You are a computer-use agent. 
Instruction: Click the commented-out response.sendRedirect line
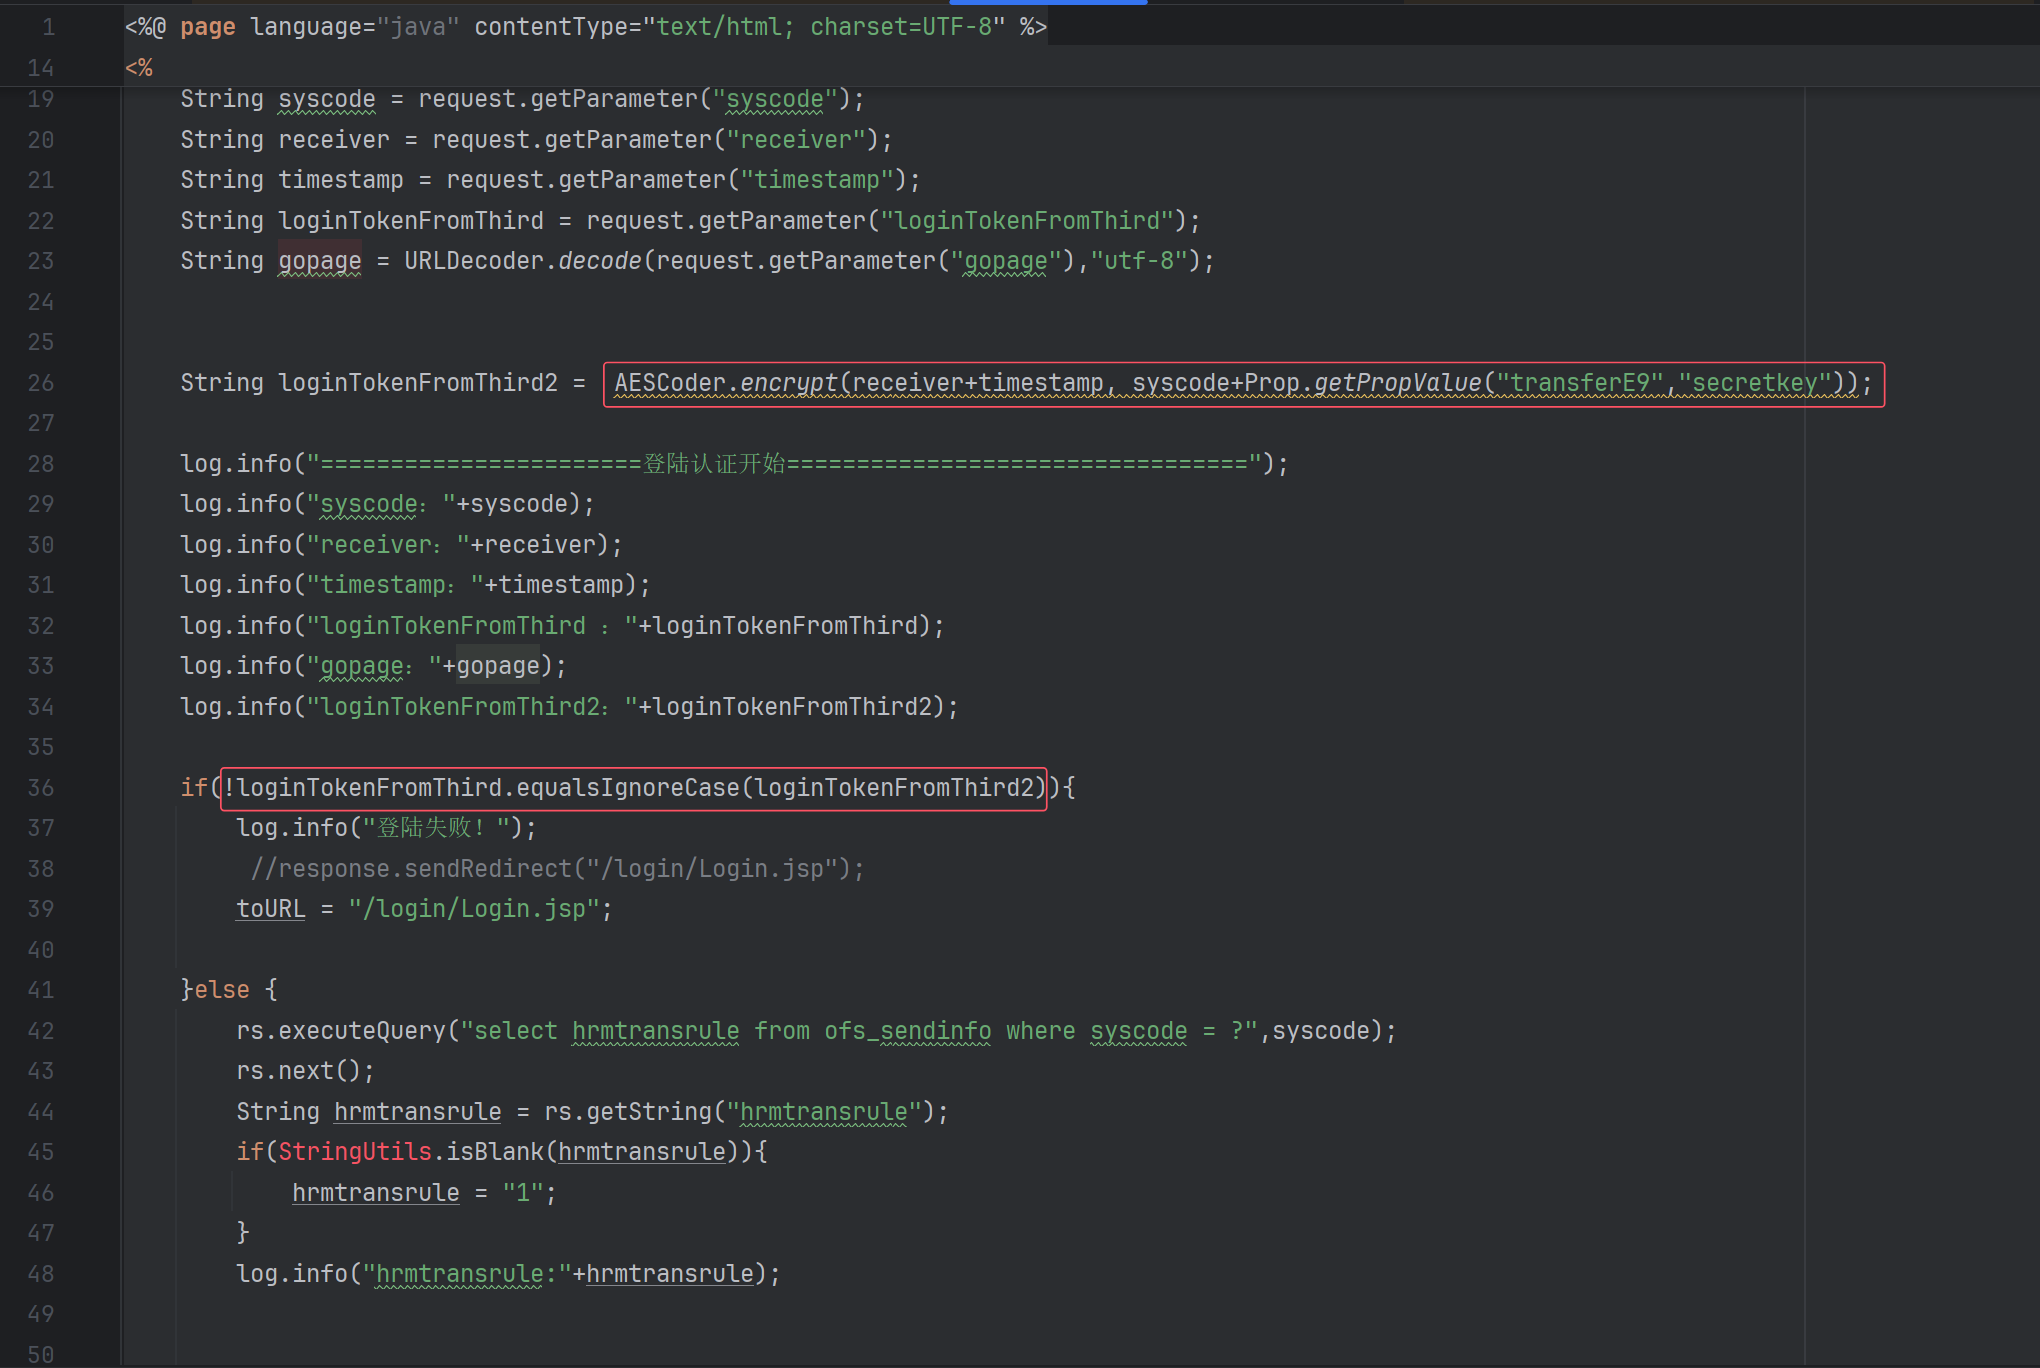pos(557,869)
